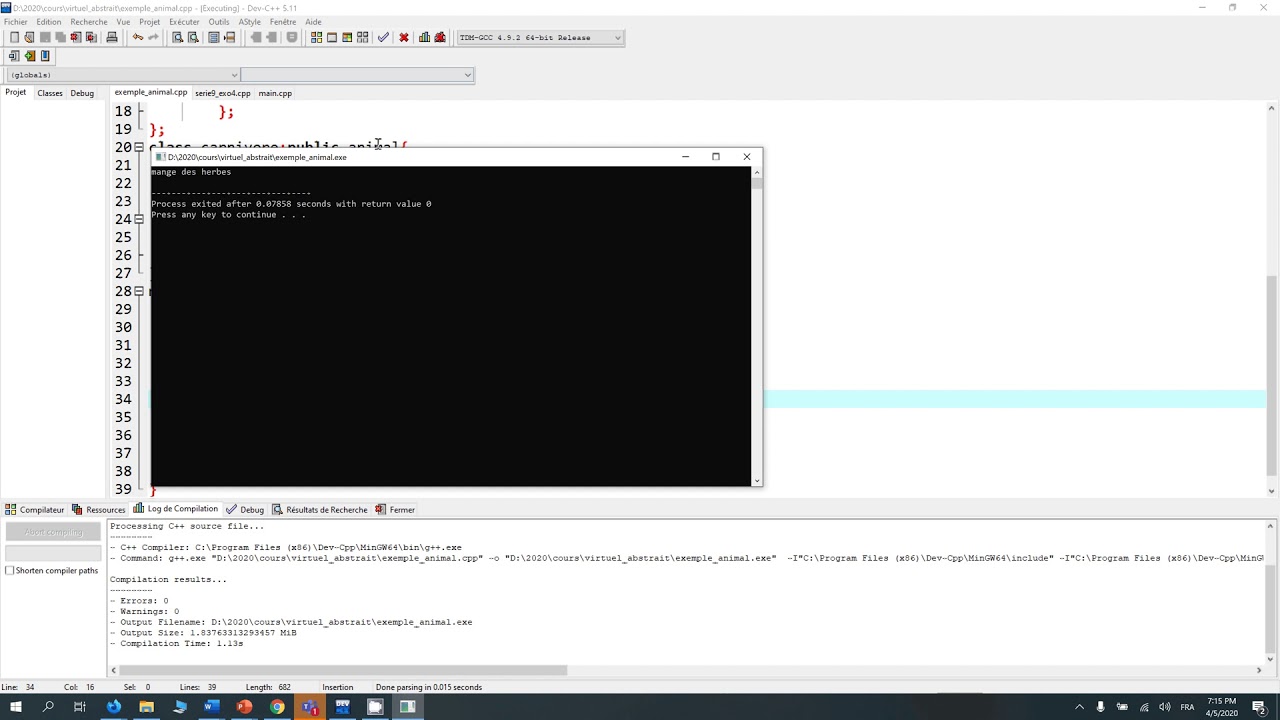Click the Close All files toolbar icon
The image size is (1280, 720).
click(x=91, y=38)
